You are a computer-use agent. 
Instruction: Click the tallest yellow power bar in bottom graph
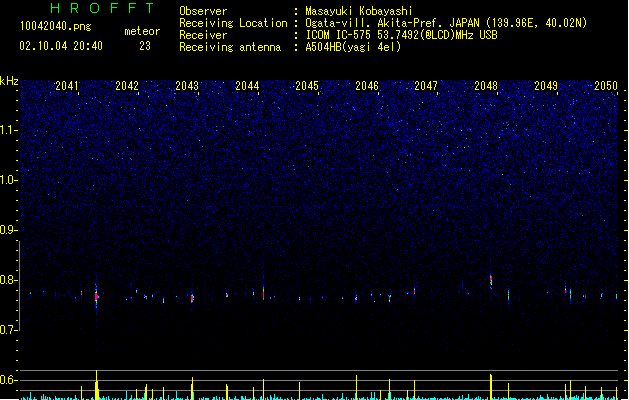96,385
